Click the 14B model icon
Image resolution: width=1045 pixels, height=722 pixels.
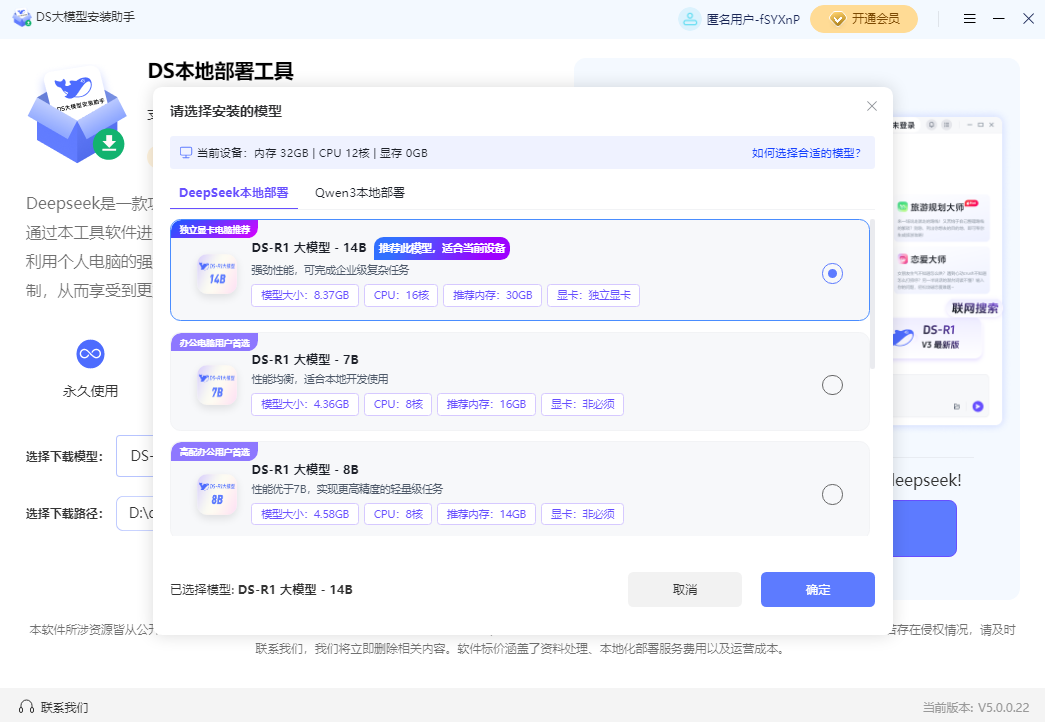[x=217, y=276]
